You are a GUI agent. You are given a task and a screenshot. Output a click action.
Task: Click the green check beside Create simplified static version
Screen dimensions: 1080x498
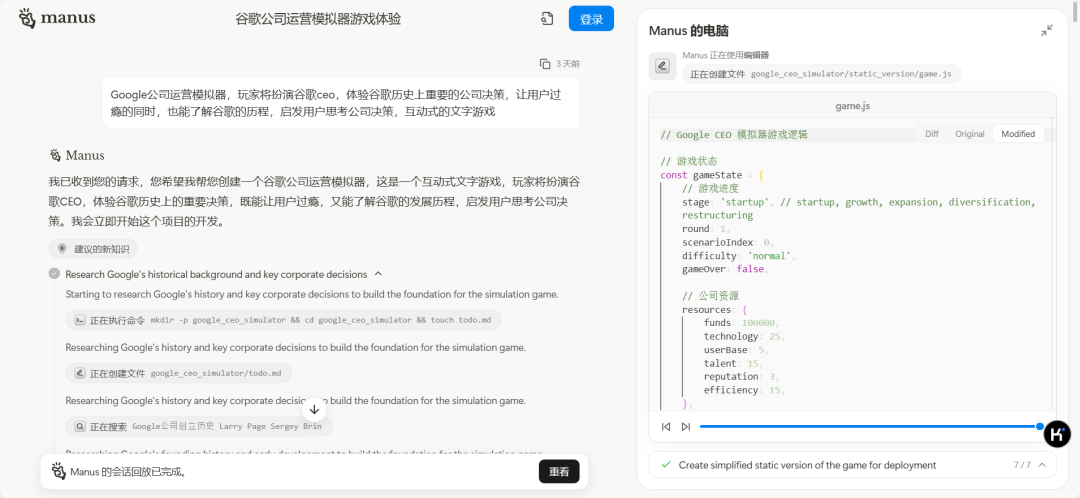pos(665,465)
